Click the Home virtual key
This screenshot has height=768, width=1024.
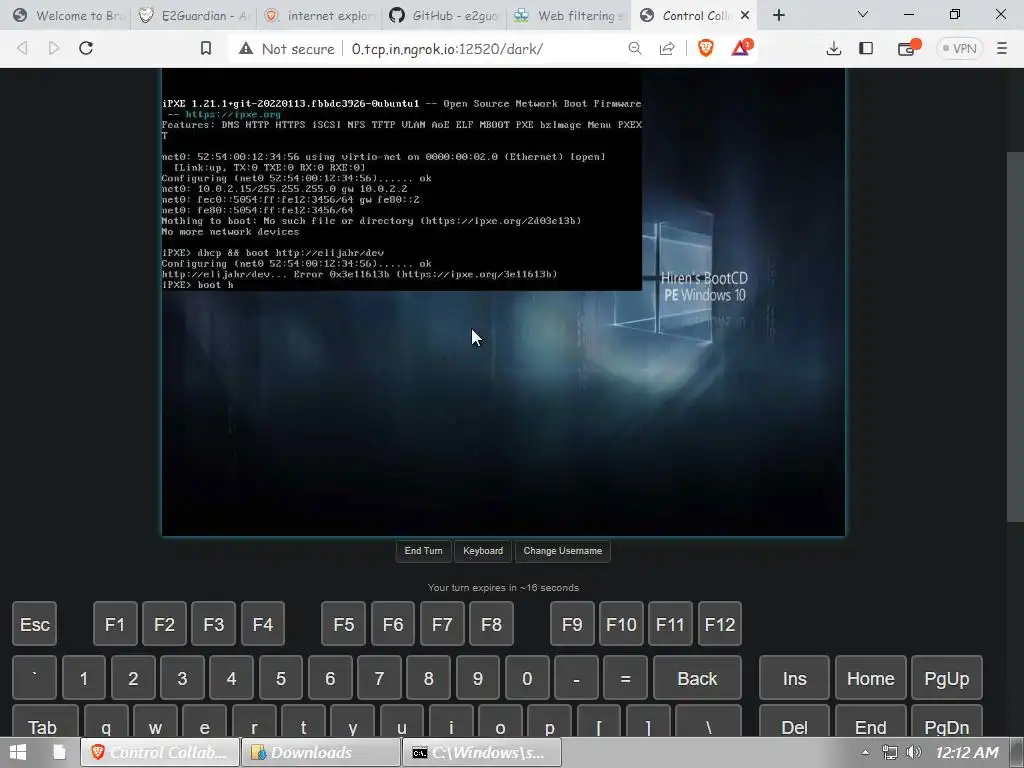[x=871, y=678]
